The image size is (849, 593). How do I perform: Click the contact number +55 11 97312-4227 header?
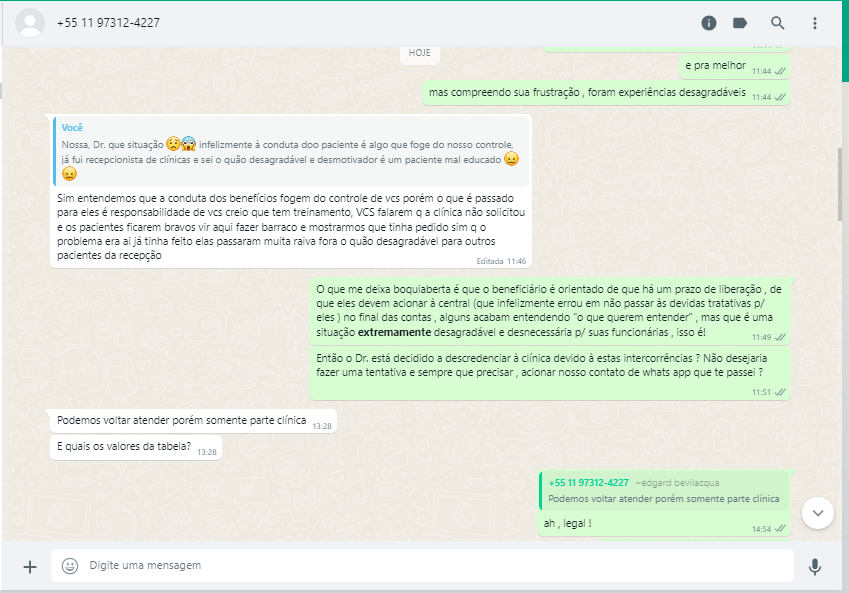tap(108, 23)
